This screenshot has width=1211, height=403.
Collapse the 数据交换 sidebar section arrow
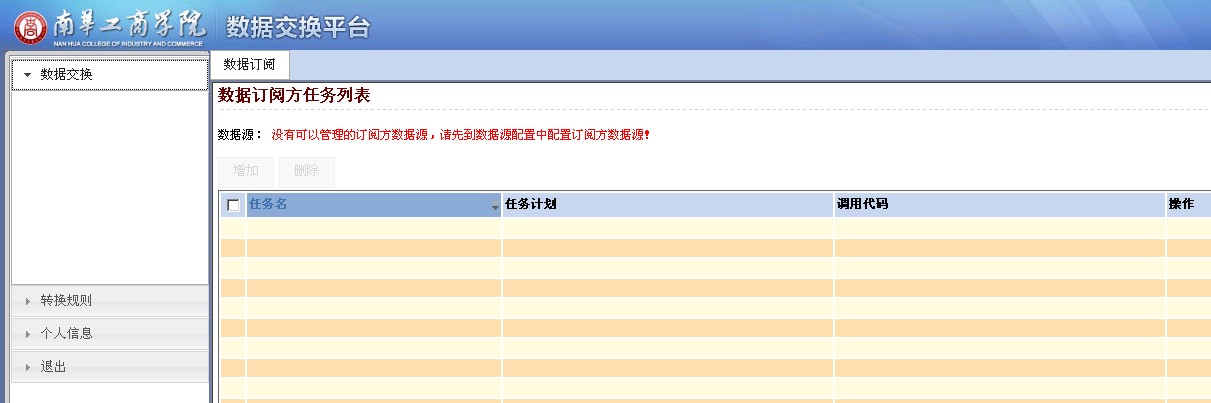(x=27, y=75)
